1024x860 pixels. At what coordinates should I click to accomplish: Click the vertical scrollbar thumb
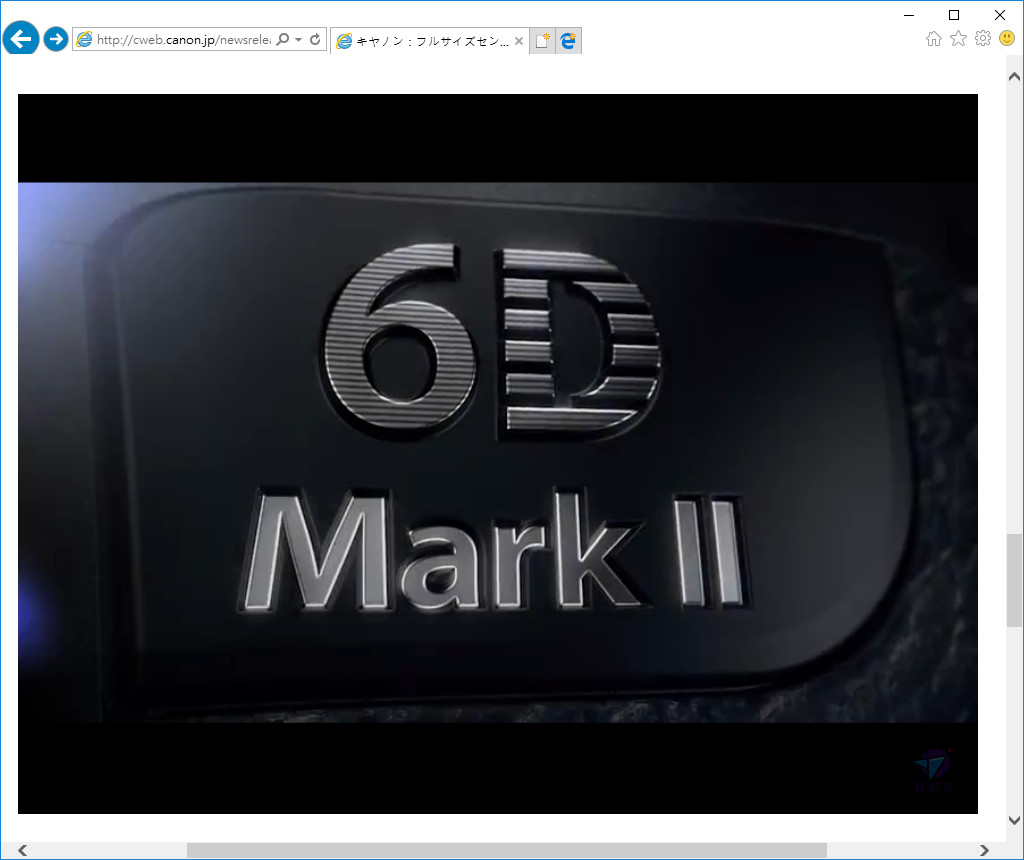pos(1014,580)
